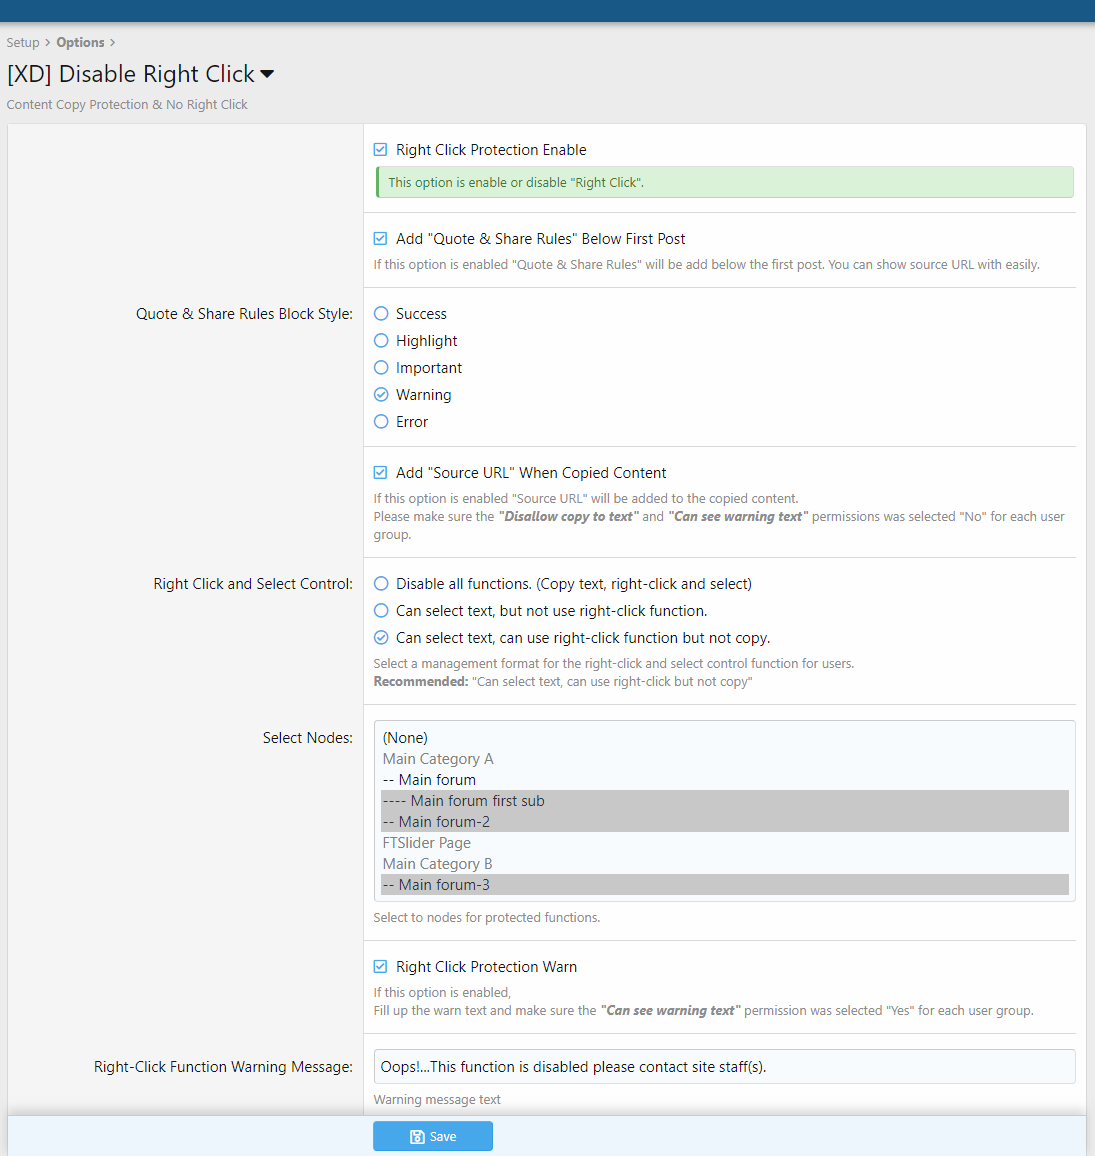Viewport: 1095px width, 1156px height.
Task: Disable the Right Click Protection Warn checkbox
Action: pos(381,967)
